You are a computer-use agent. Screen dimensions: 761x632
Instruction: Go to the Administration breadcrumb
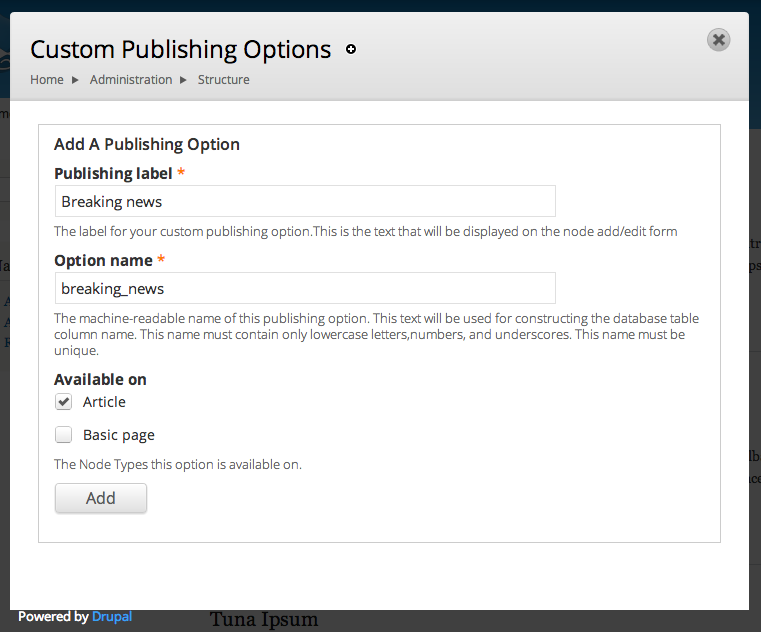coord(131,80)
